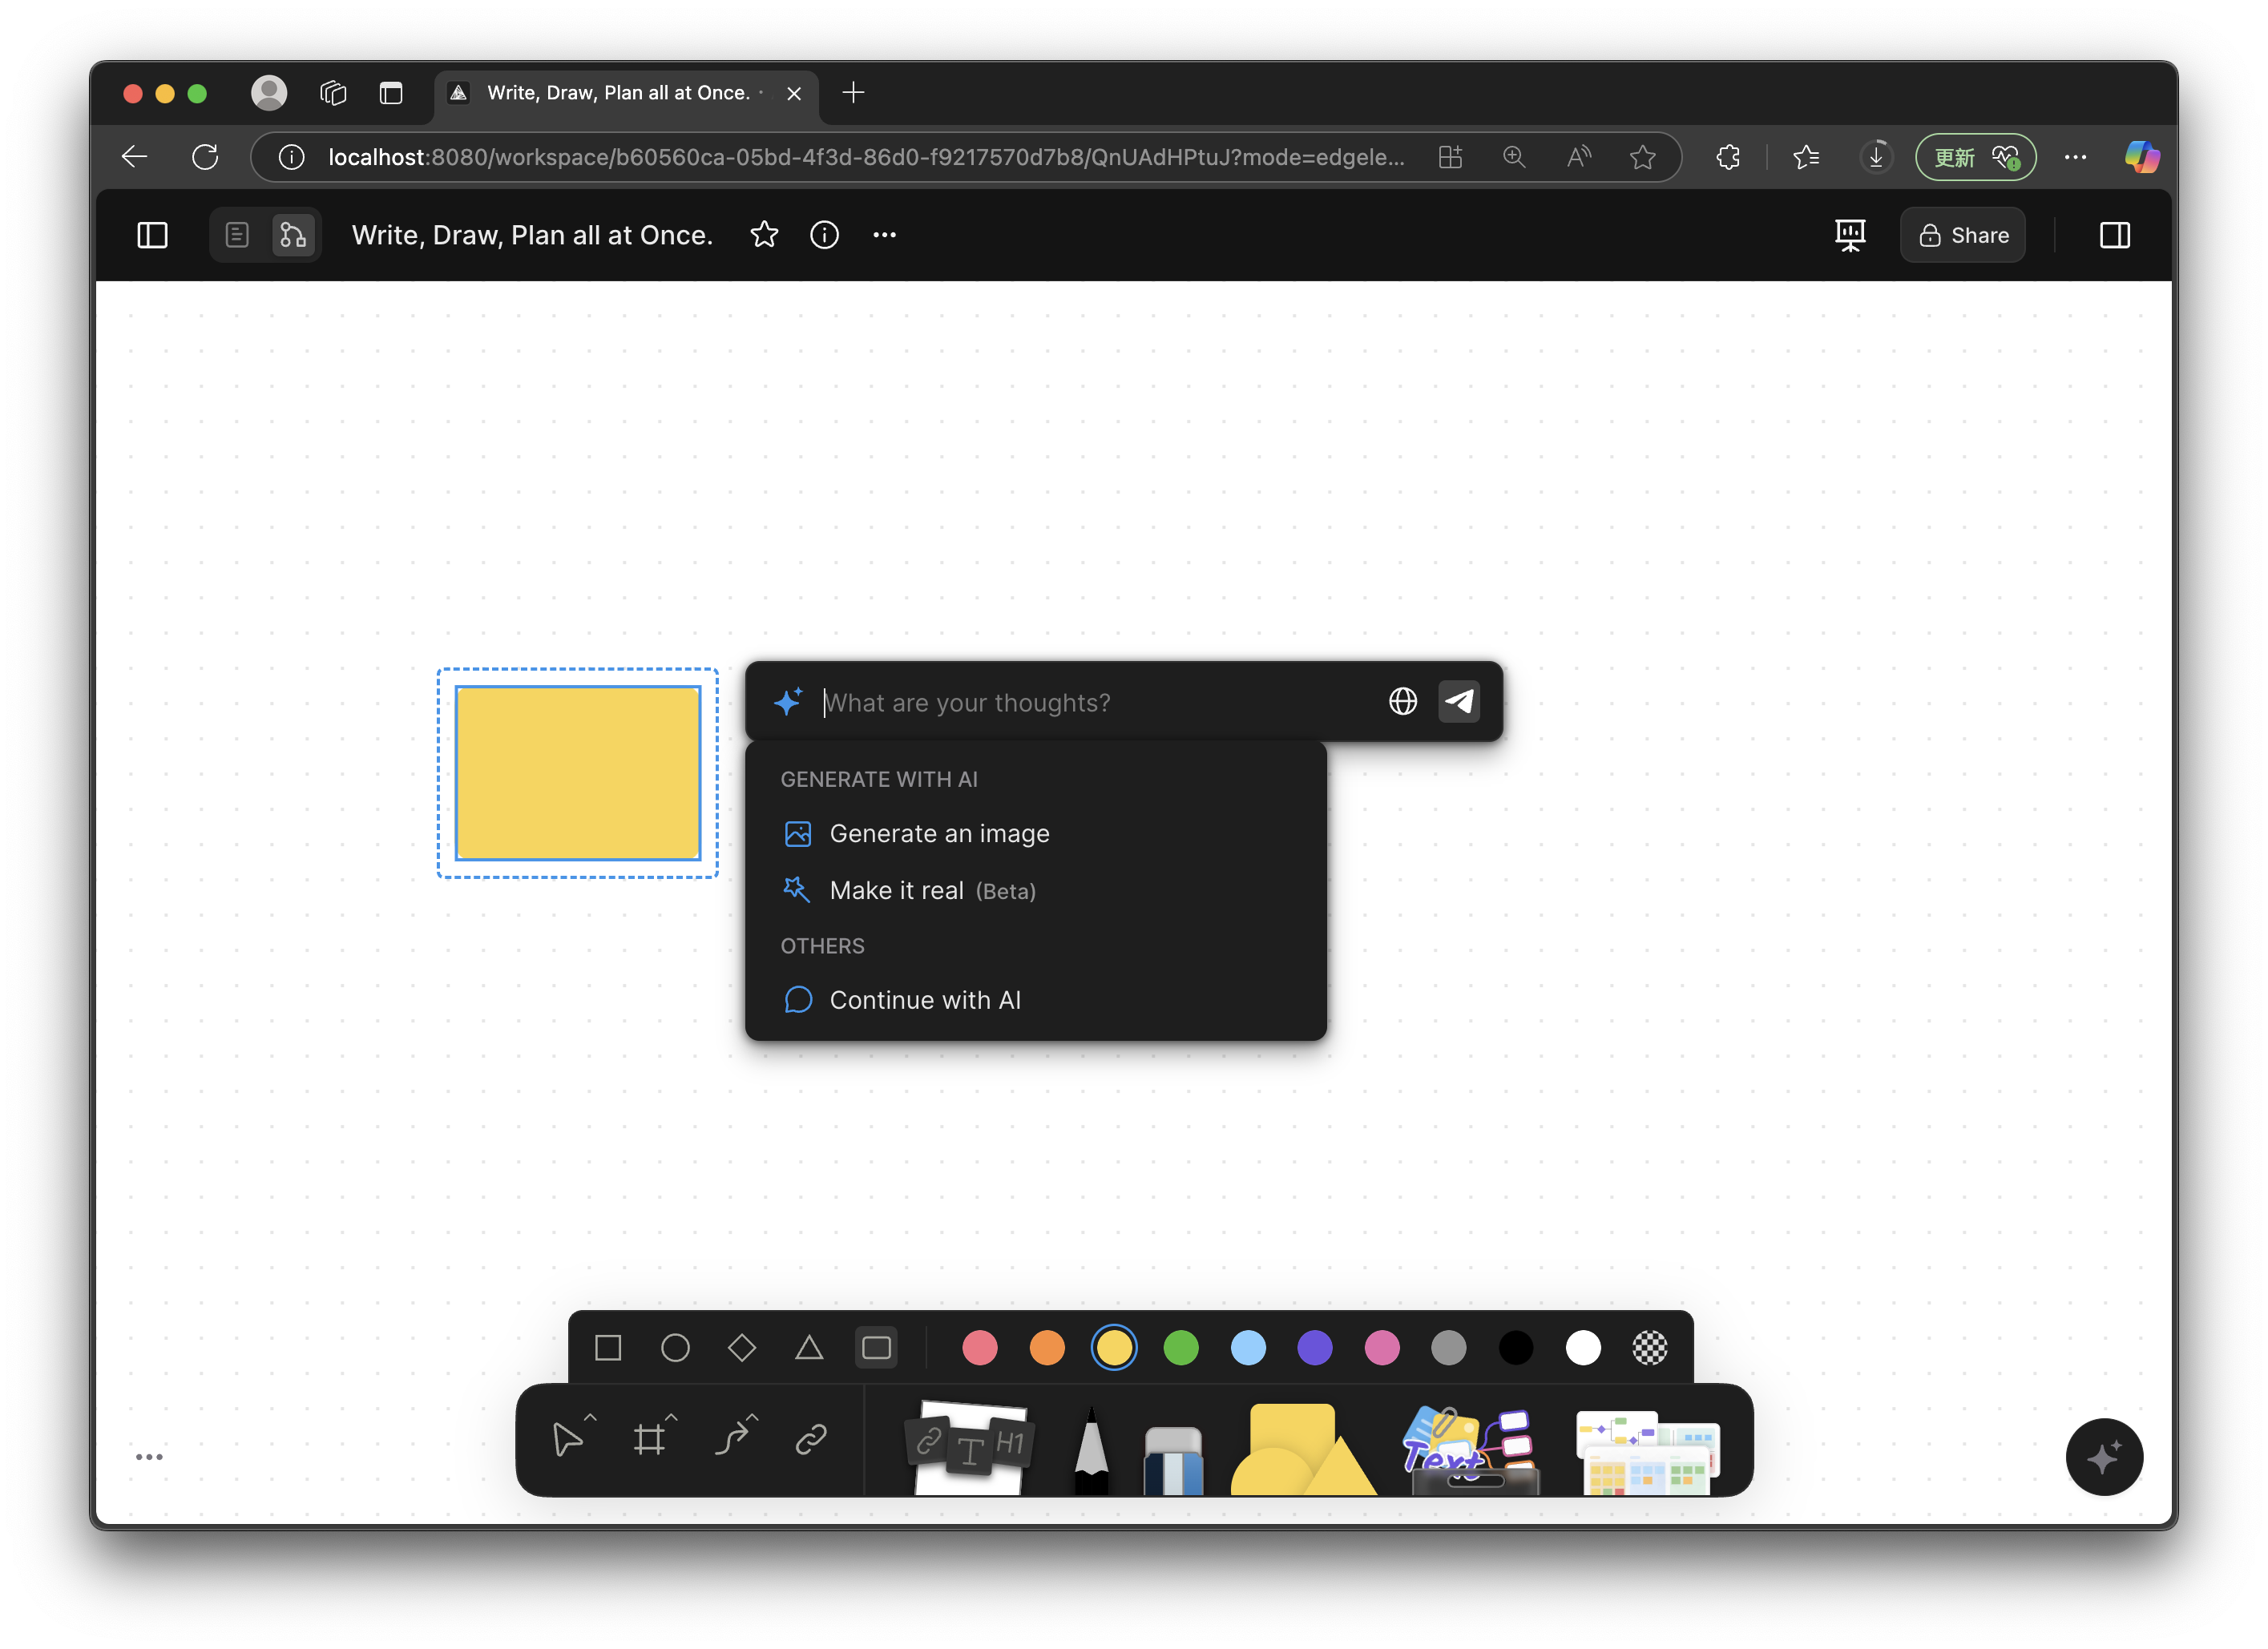This screenshot has height=1649, width=2268.
Task: Select the pen drawing tool
Action: click(x=1091, y=1450)
